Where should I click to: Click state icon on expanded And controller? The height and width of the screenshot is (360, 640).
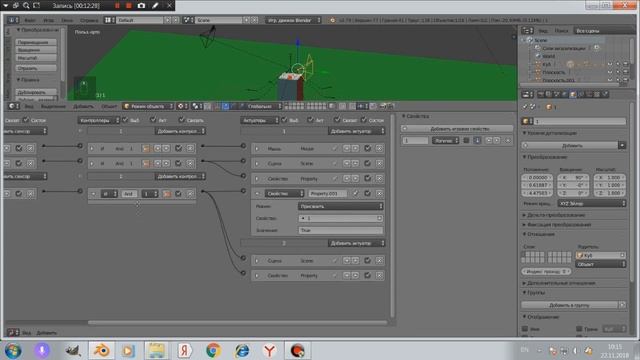(167, 194)
